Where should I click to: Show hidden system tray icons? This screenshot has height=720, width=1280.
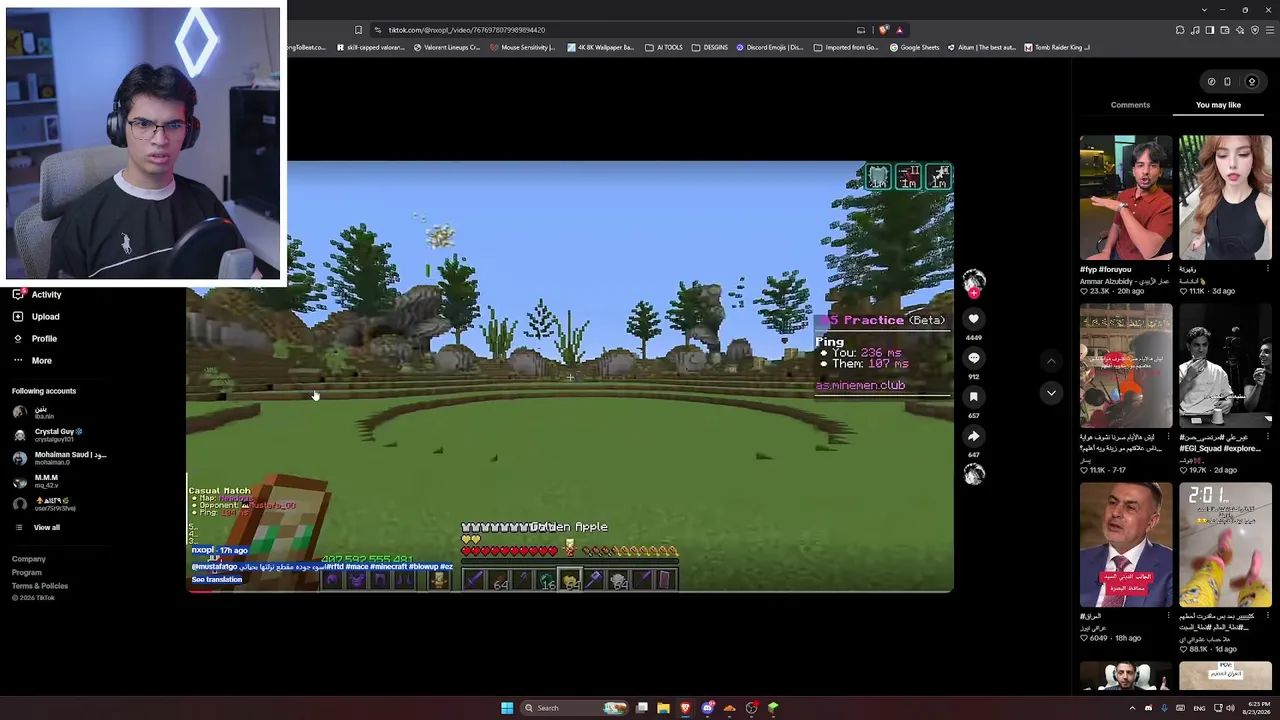pyautogui.click(x=1132, y=708)
